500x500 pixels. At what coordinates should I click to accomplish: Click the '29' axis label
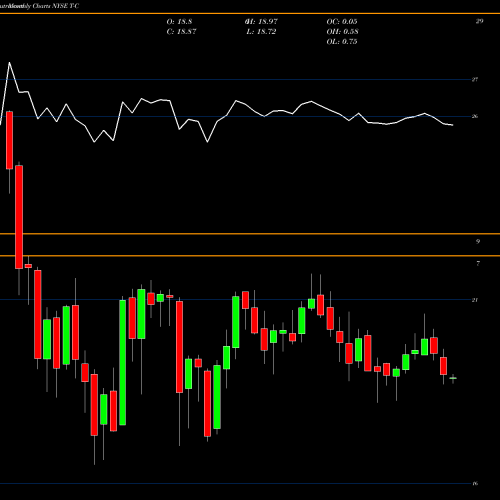479,21
